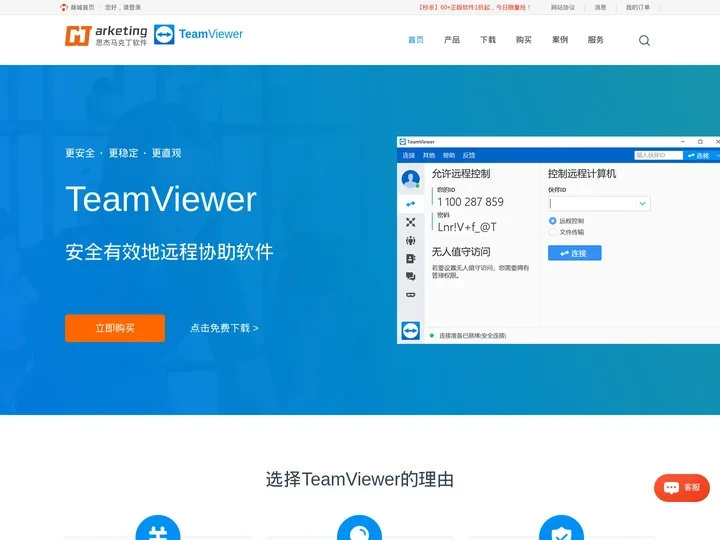Image resolution: width=720 pixels, height=540 pixels.
Task: Click the blue 连接 button below radio options
Action: click(x=574, y=253)
